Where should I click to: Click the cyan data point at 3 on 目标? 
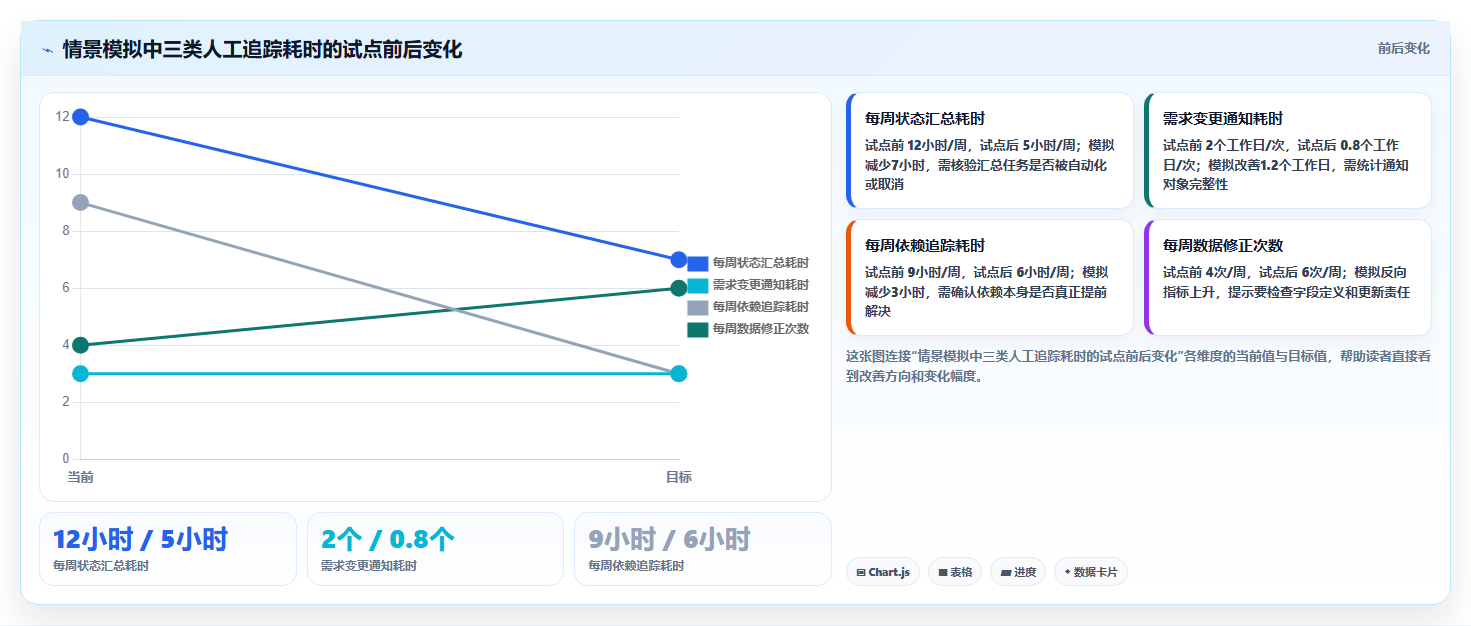[678, 374]
